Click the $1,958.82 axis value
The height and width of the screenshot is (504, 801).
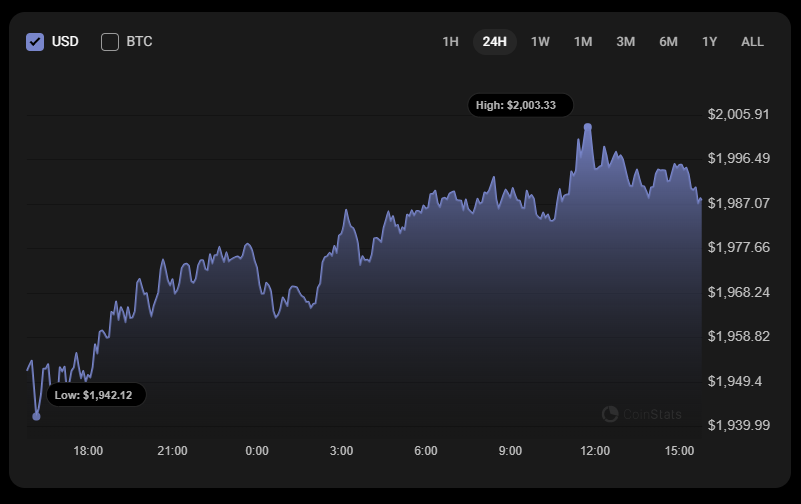coord(738,336)
